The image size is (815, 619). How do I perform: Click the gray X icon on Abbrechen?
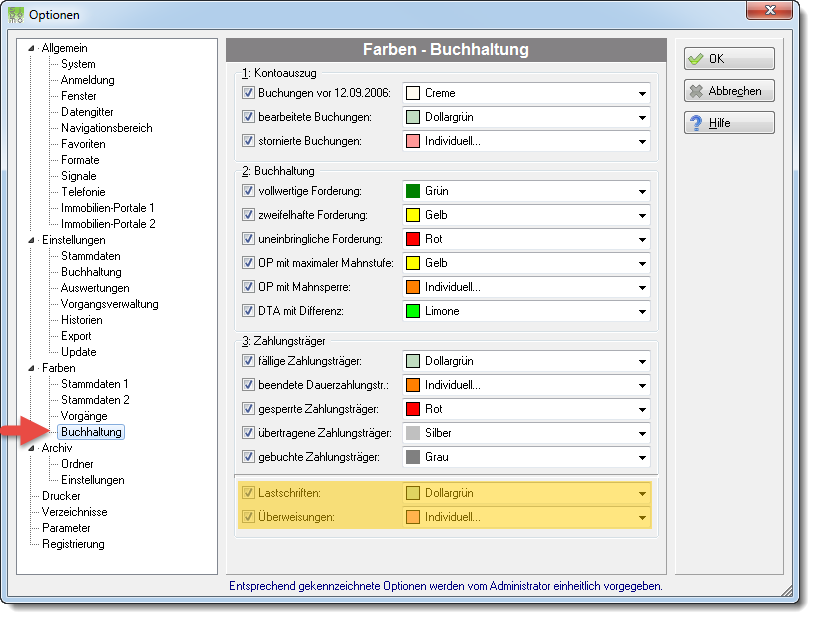tap(696, 91)
